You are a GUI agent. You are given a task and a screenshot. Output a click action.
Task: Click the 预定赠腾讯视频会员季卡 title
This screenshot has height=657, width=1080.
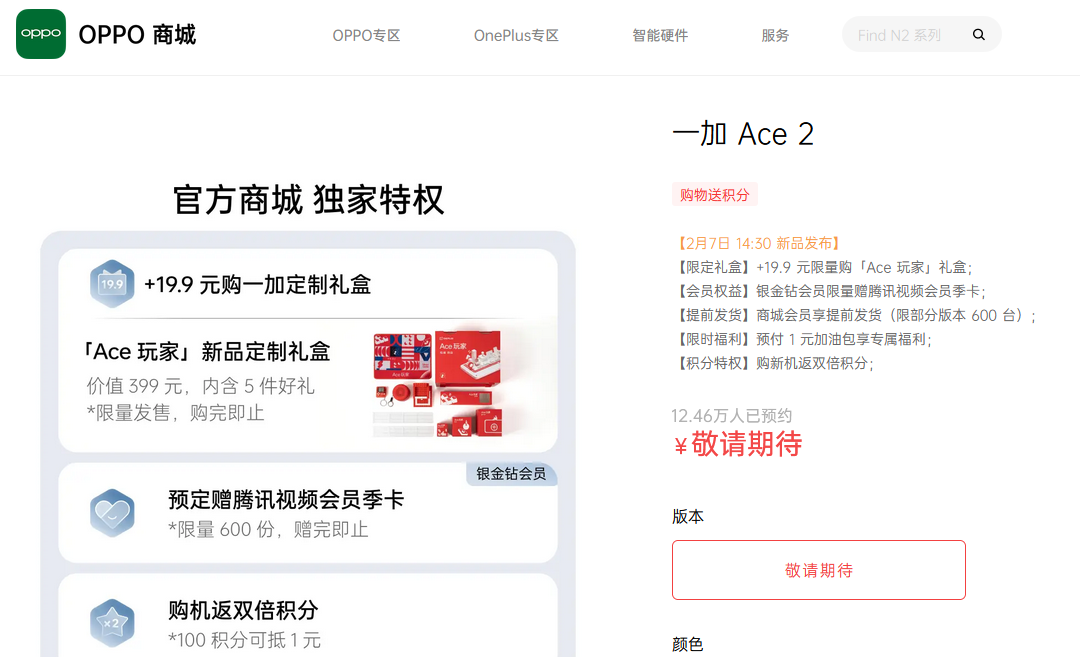(286, 500)
